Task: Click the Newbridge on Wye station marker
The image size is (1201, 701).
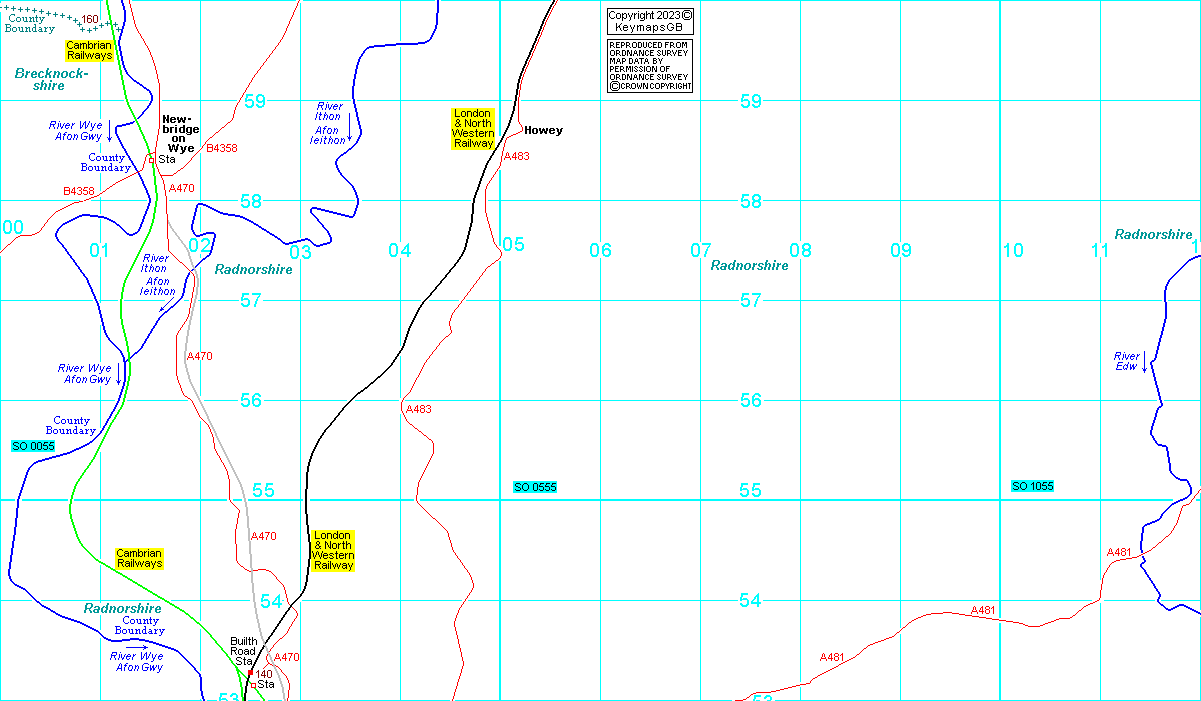Action: [151, 159]
